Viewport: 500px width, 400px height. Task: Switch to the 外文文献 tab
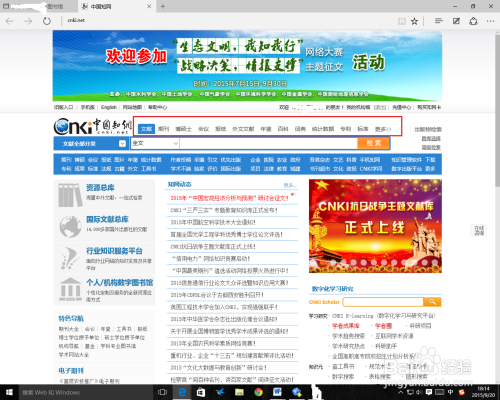pyautogui.click(x=243, y=129)
